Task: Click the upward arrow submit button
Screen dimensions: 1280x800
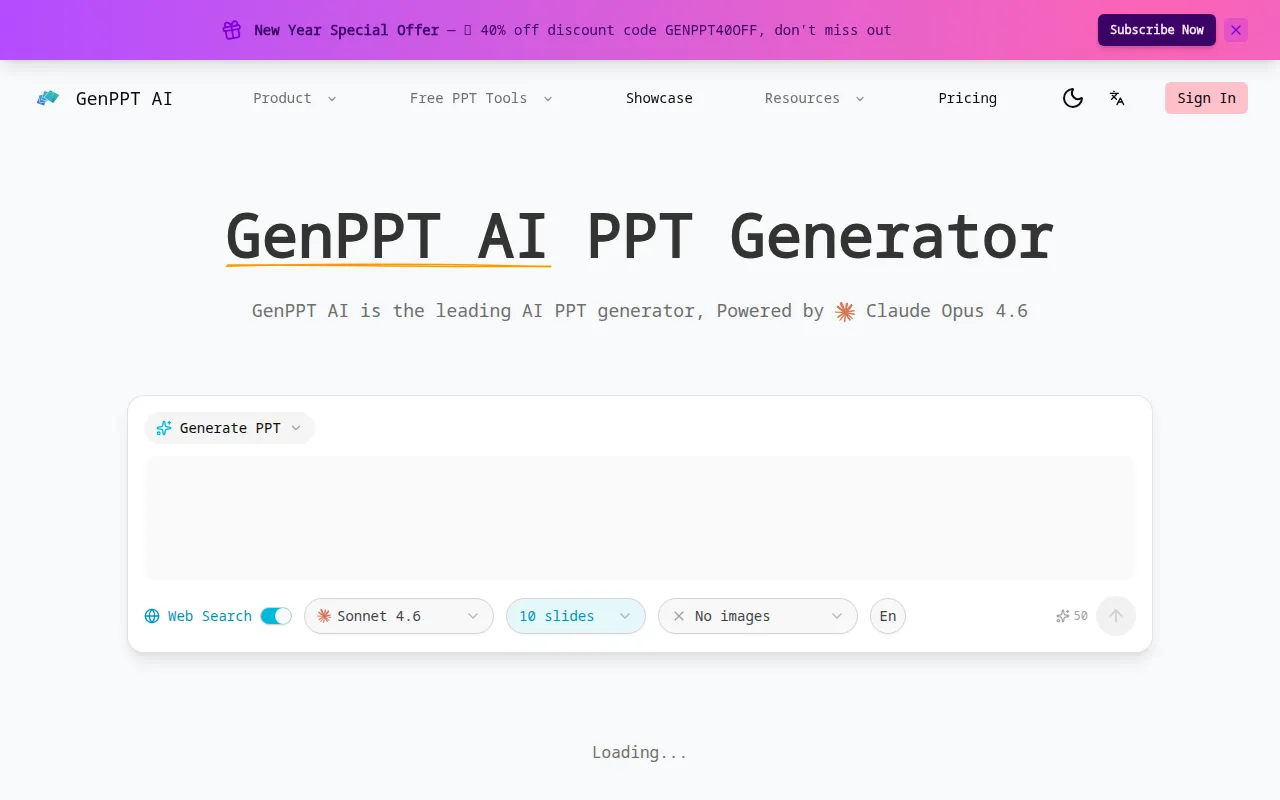Action: click(1116, 616)
